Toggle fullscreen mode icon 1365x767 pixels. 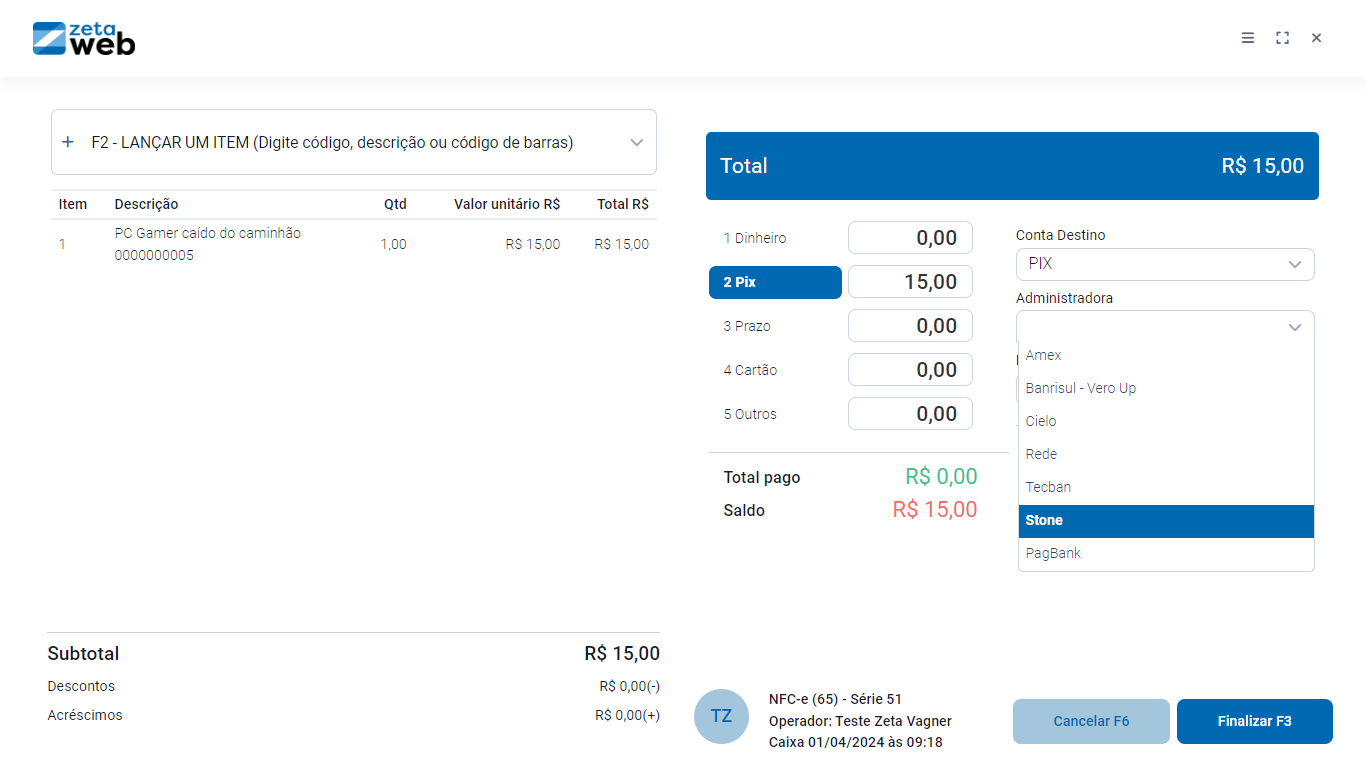(x=1282, y=38)
